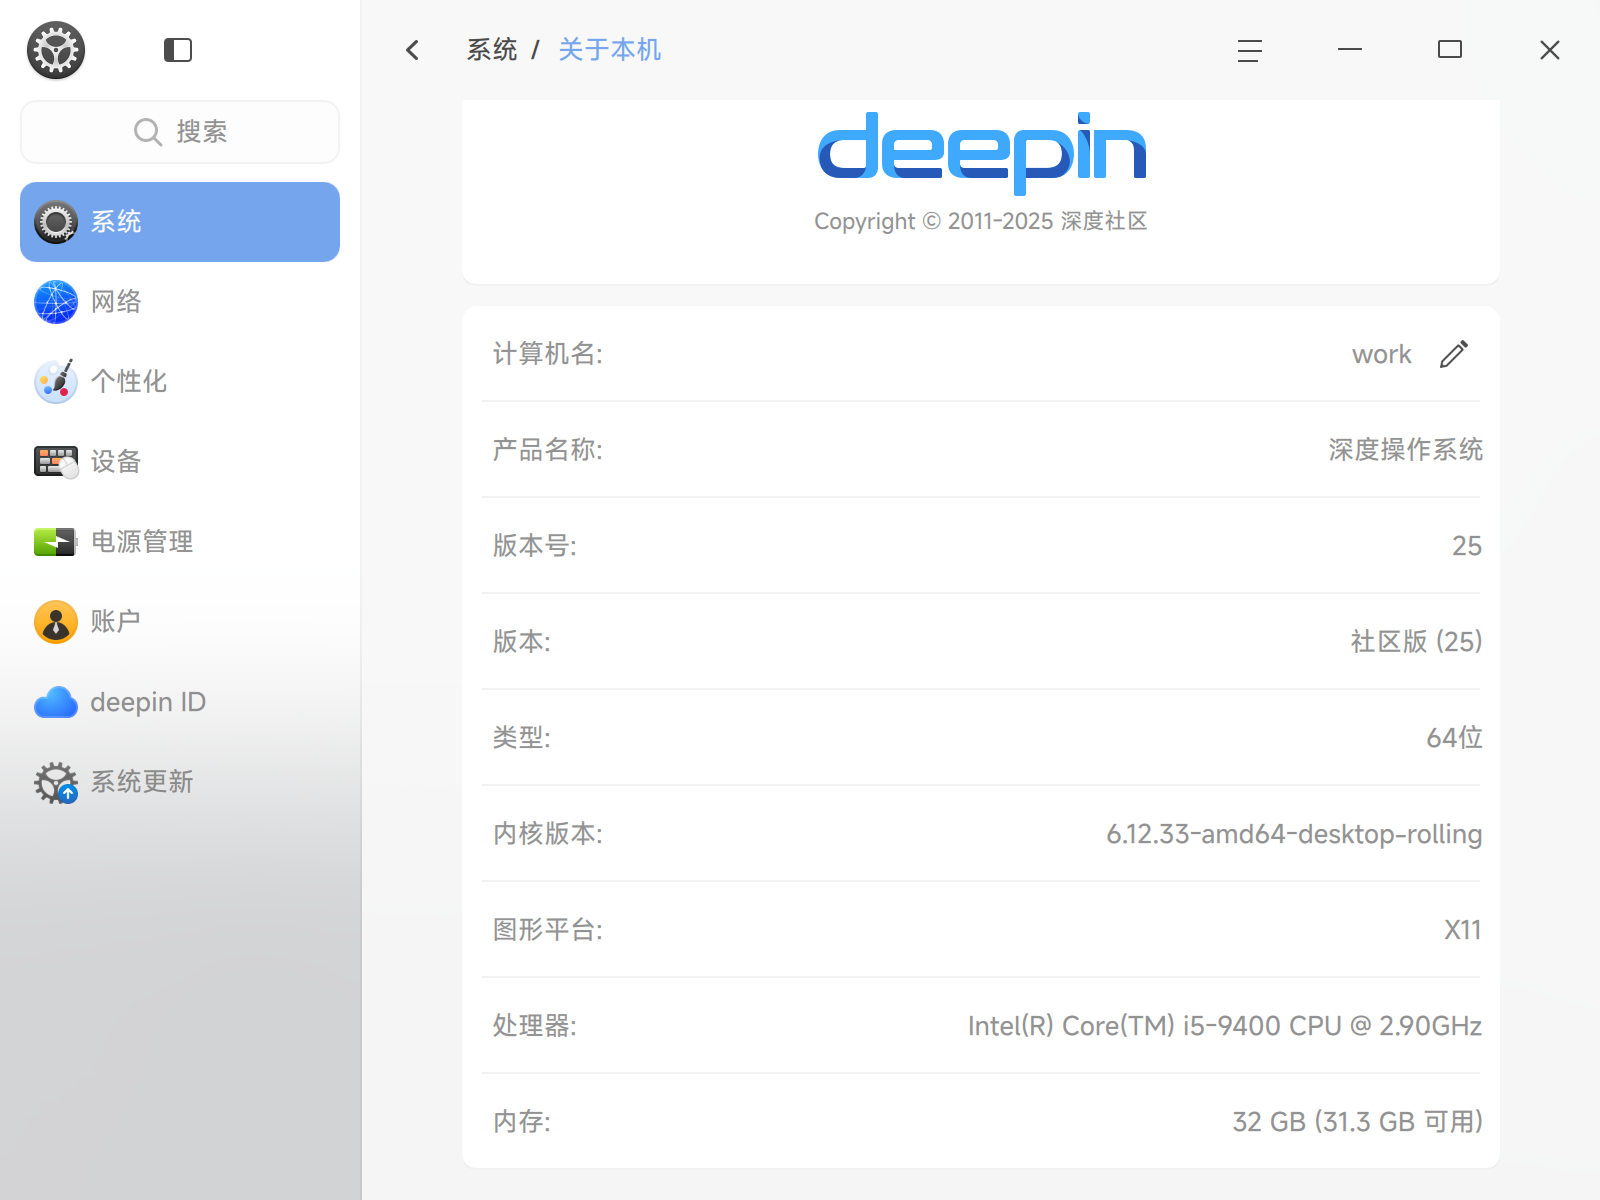Image resolution: width=1600 pixels, height=1200 pixels.
Task: Minimize the Control Center window
Action: pyautogui.click(x=1350, y=50)
